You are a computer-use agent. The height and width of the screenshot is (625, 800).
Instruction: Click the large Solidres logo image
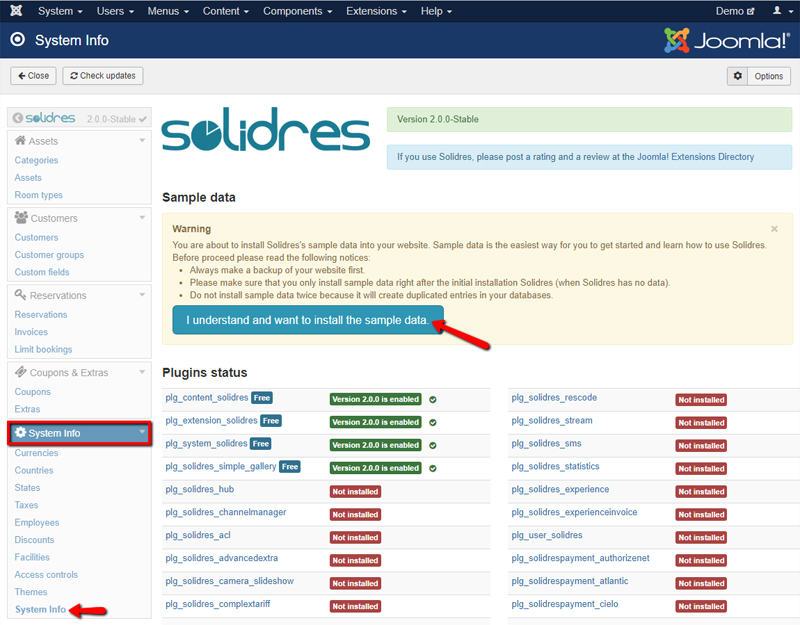point(265,132)
